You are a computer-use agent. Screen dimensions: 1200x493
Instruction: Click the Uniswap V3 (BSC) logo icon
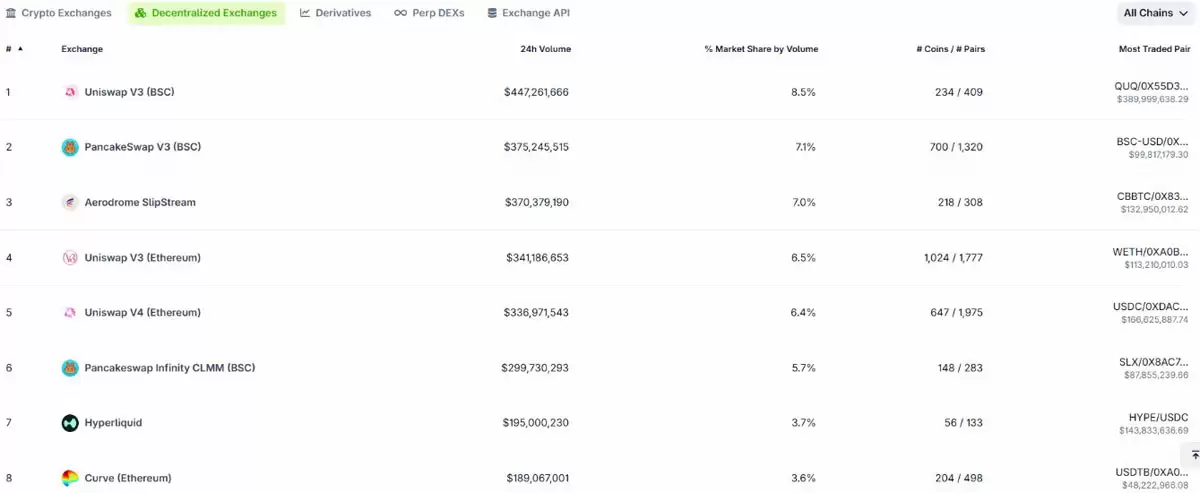[70, 92]
